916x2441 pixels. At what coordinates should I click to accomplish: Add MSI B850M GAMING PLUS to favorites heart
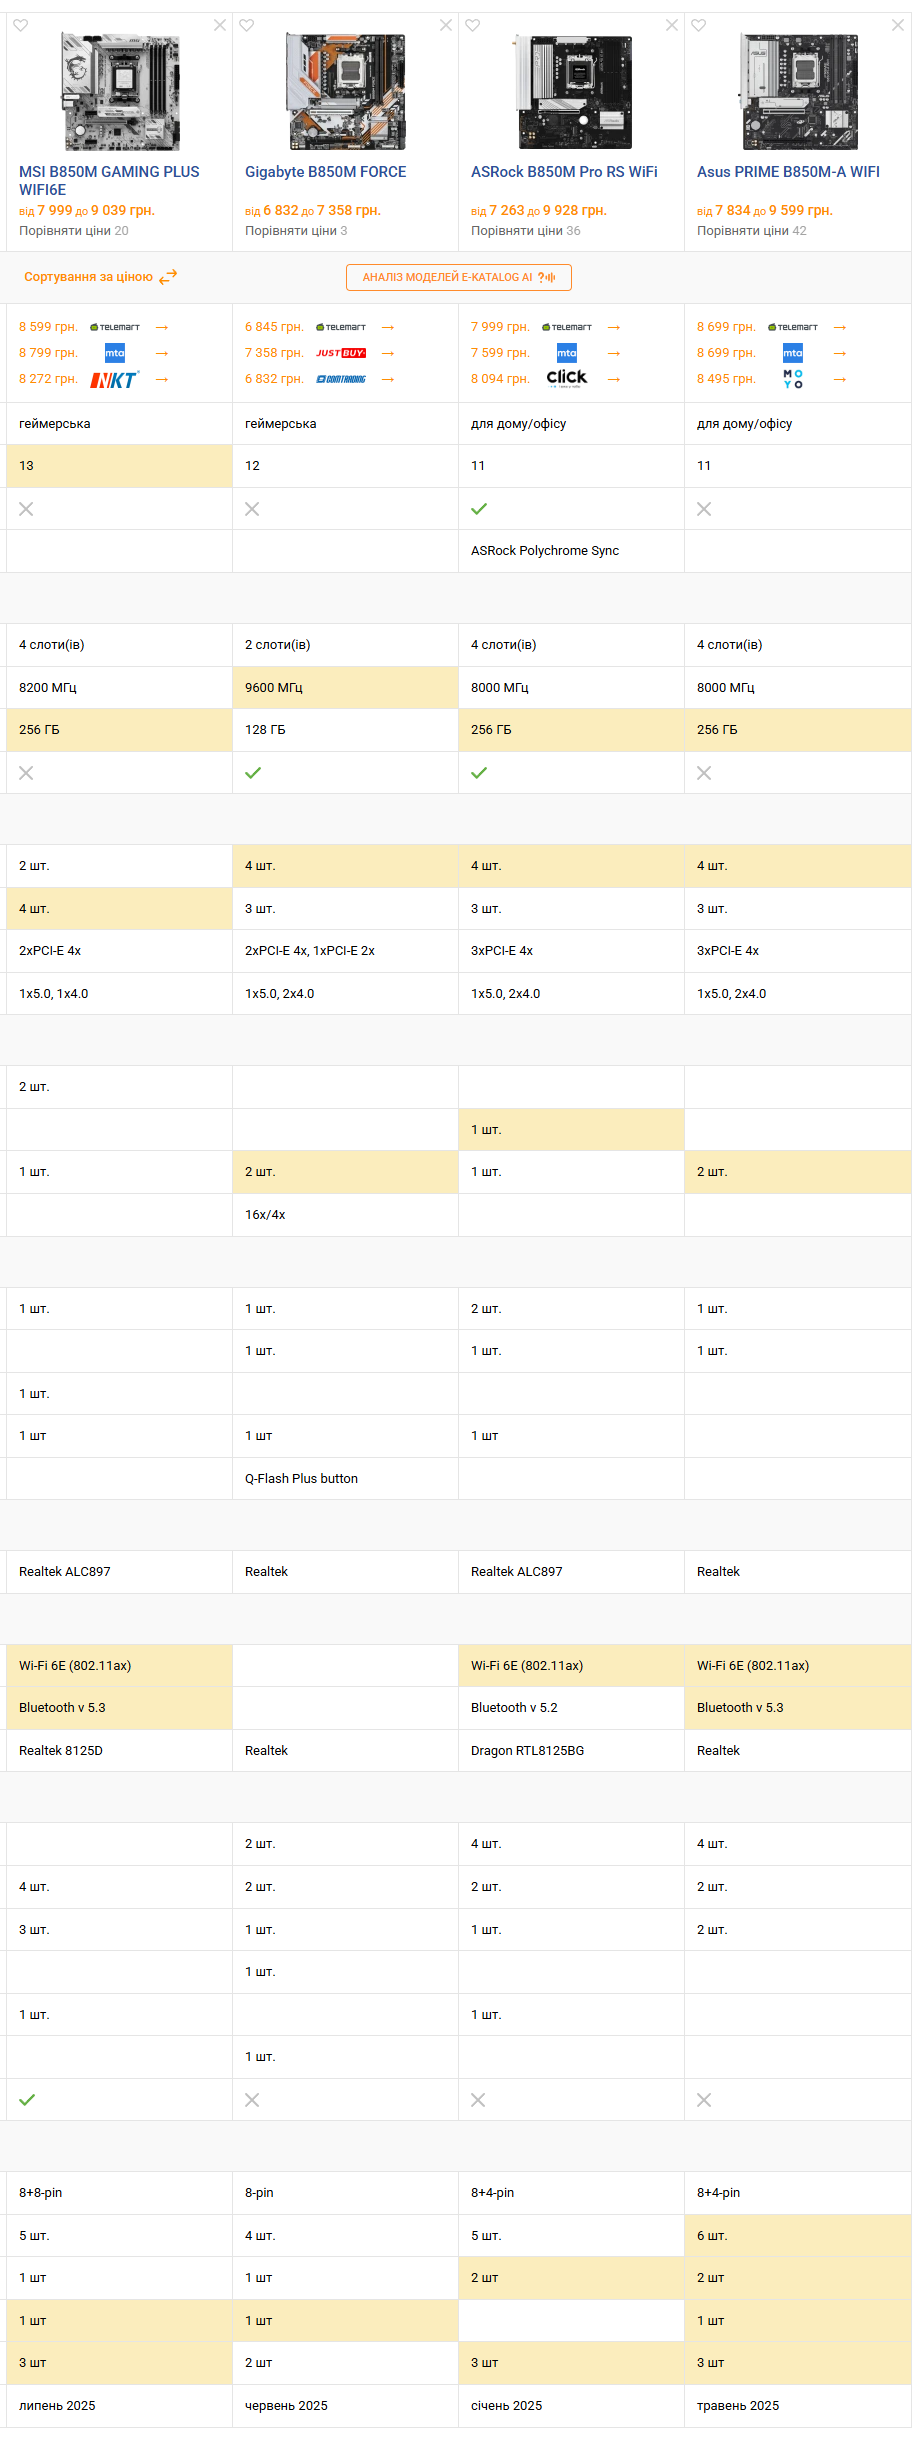[x=21, y=25]
